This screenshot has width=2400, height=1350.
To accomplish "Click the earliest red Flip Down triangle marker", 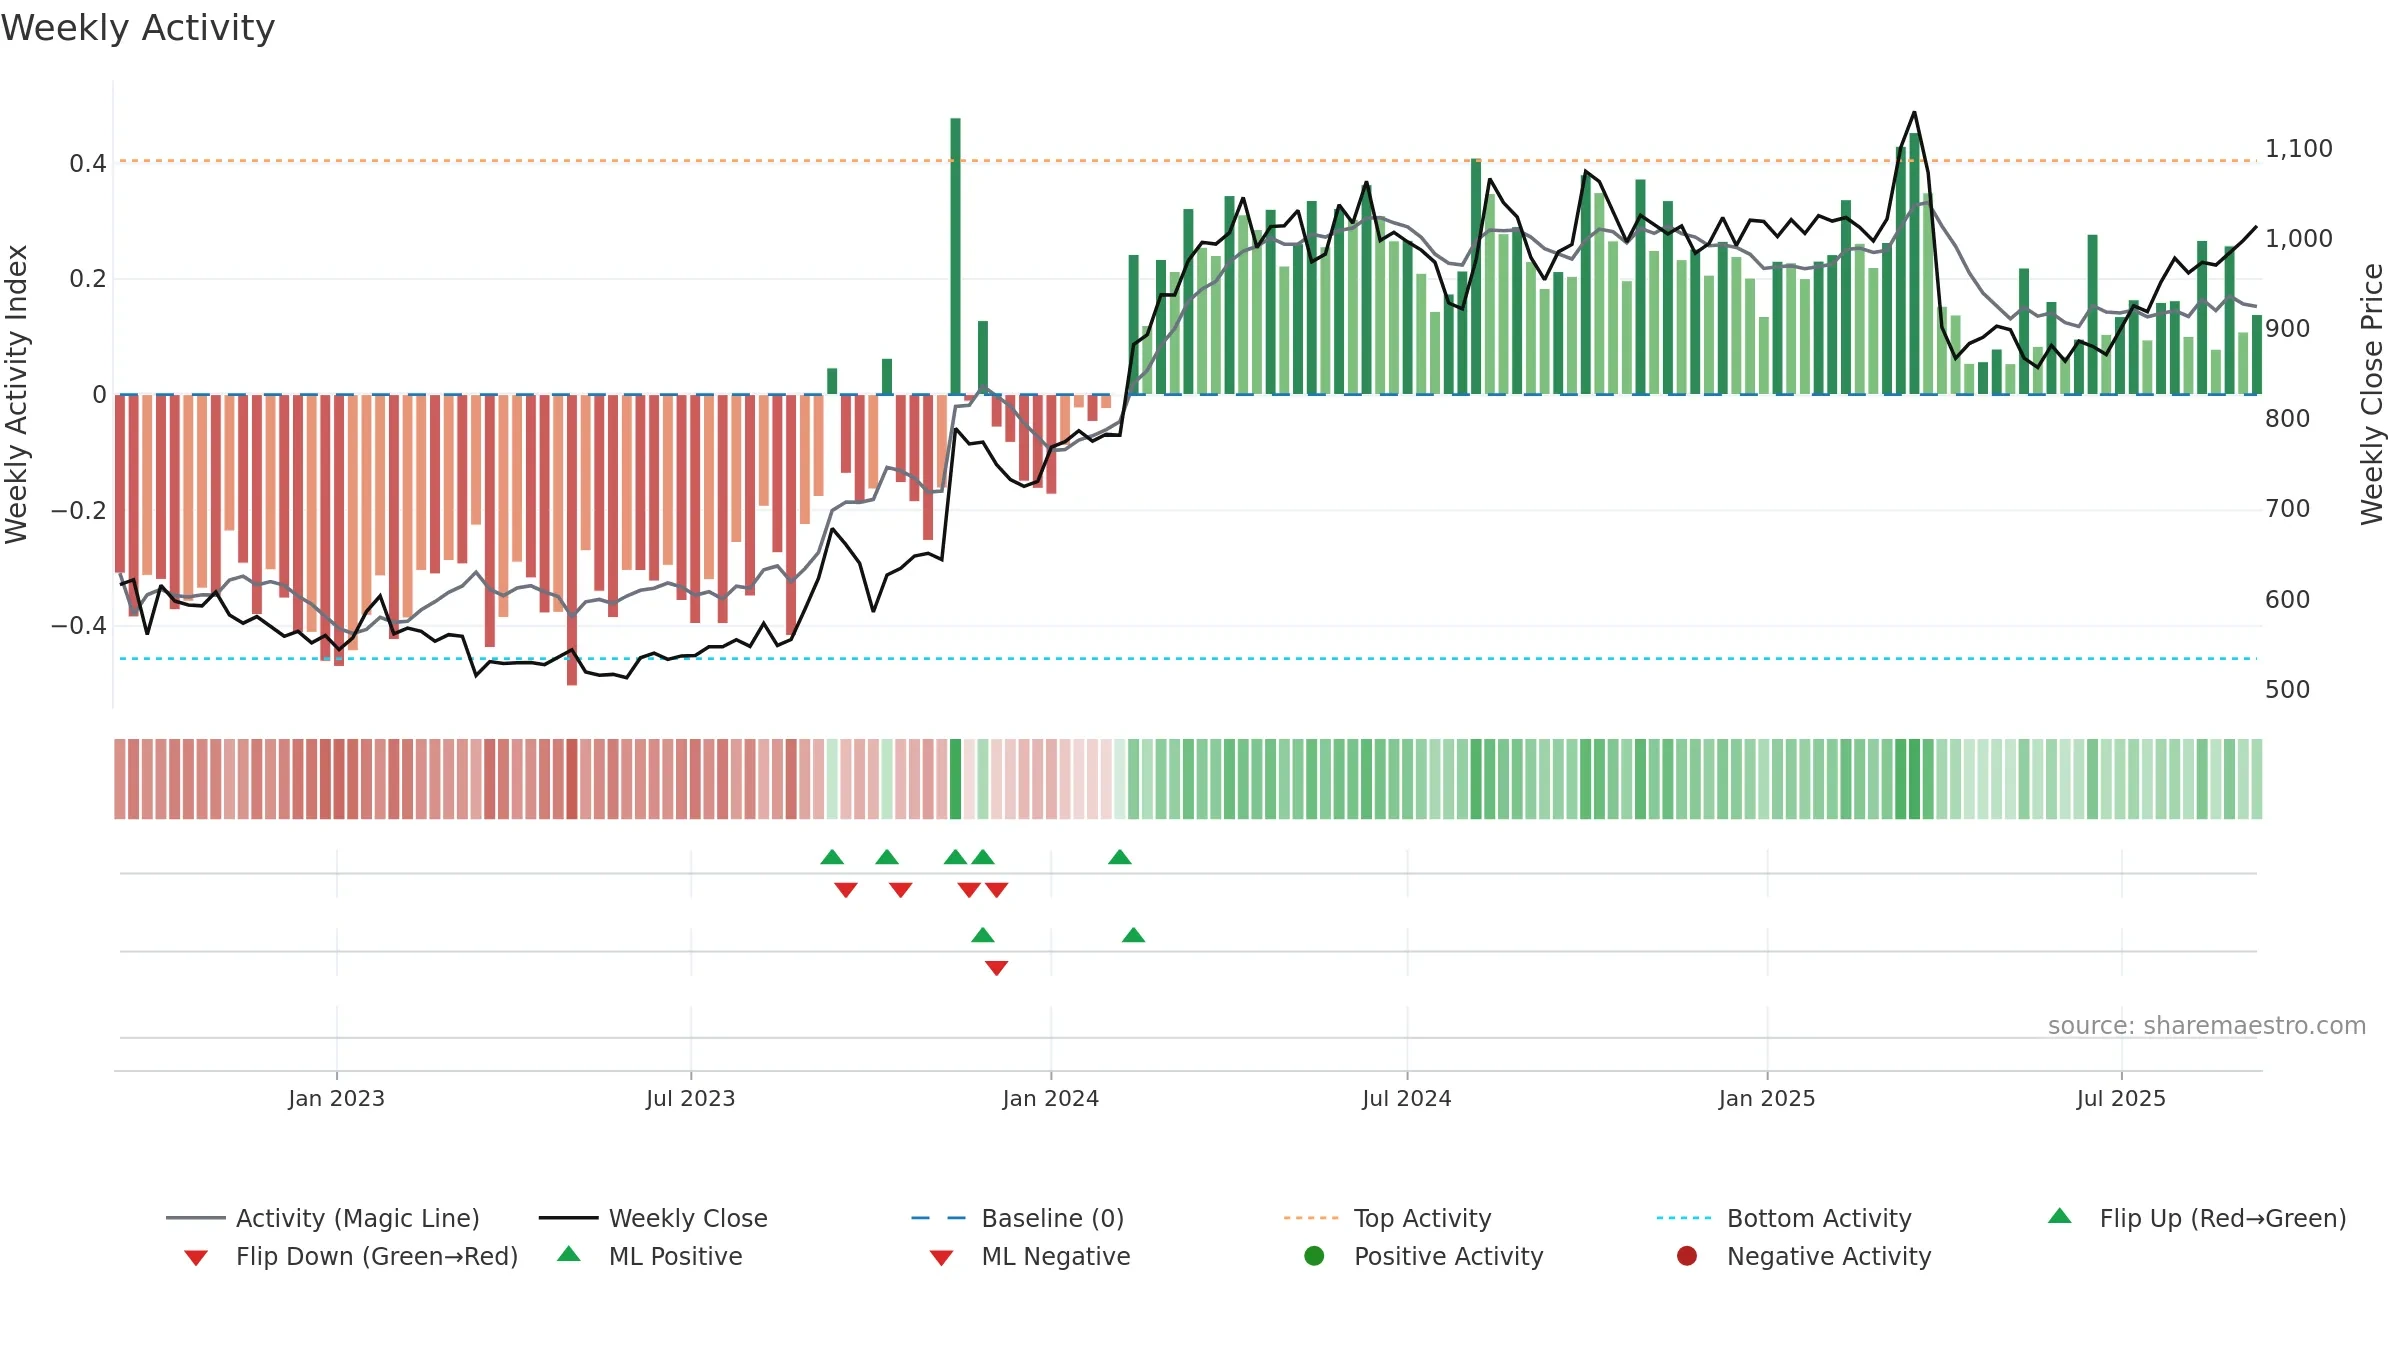I will click(846, 890).
